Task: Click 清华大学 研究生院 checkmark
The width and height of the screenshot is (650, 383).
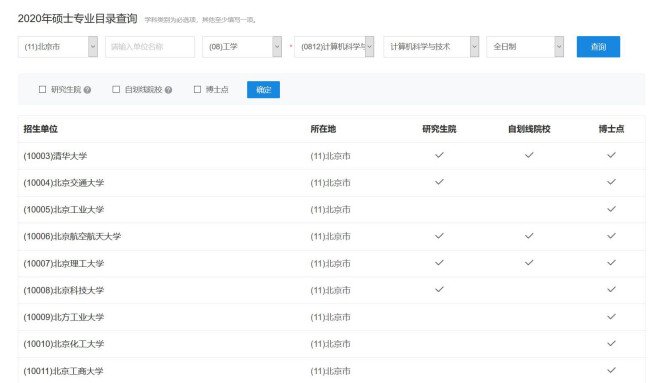Action: [x=439, y=155]
